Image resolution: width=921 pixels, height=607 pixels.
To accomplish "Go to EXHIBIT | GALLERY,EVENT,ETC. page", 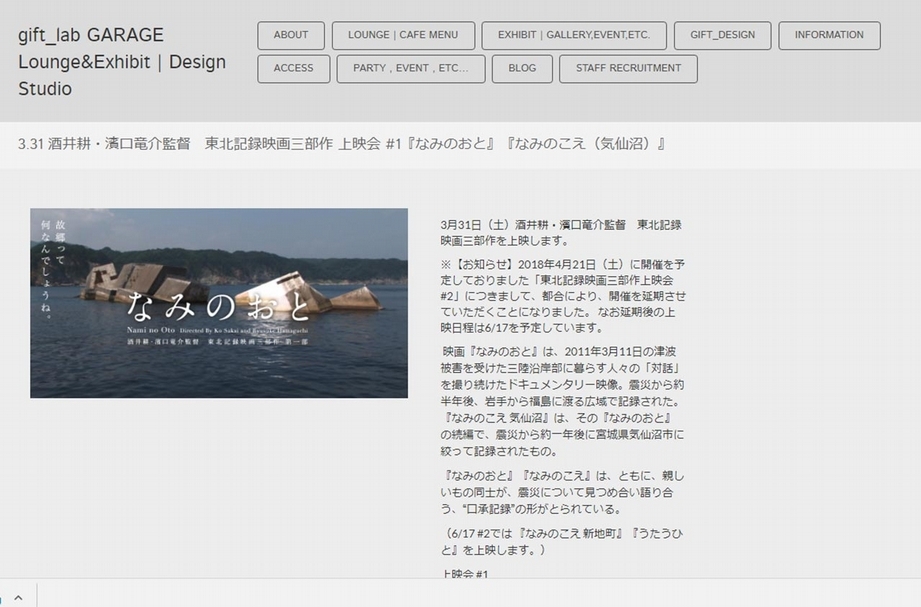I will click(x=574, y=35).
